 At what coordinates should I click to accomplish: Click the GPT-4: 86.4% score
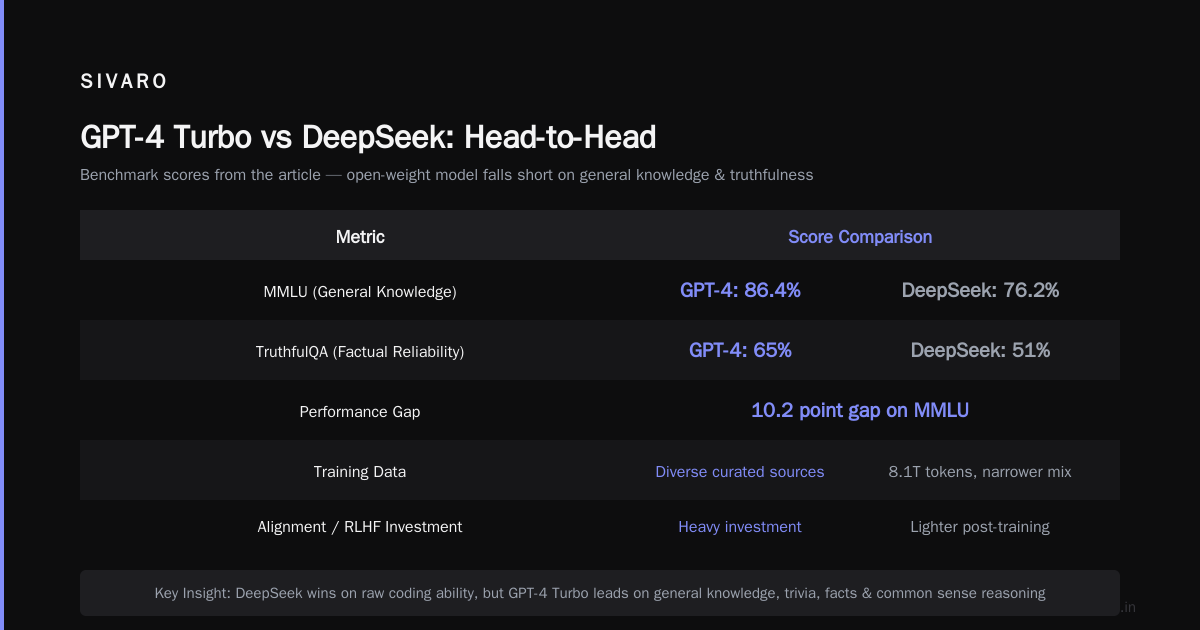tap(740, 290)
